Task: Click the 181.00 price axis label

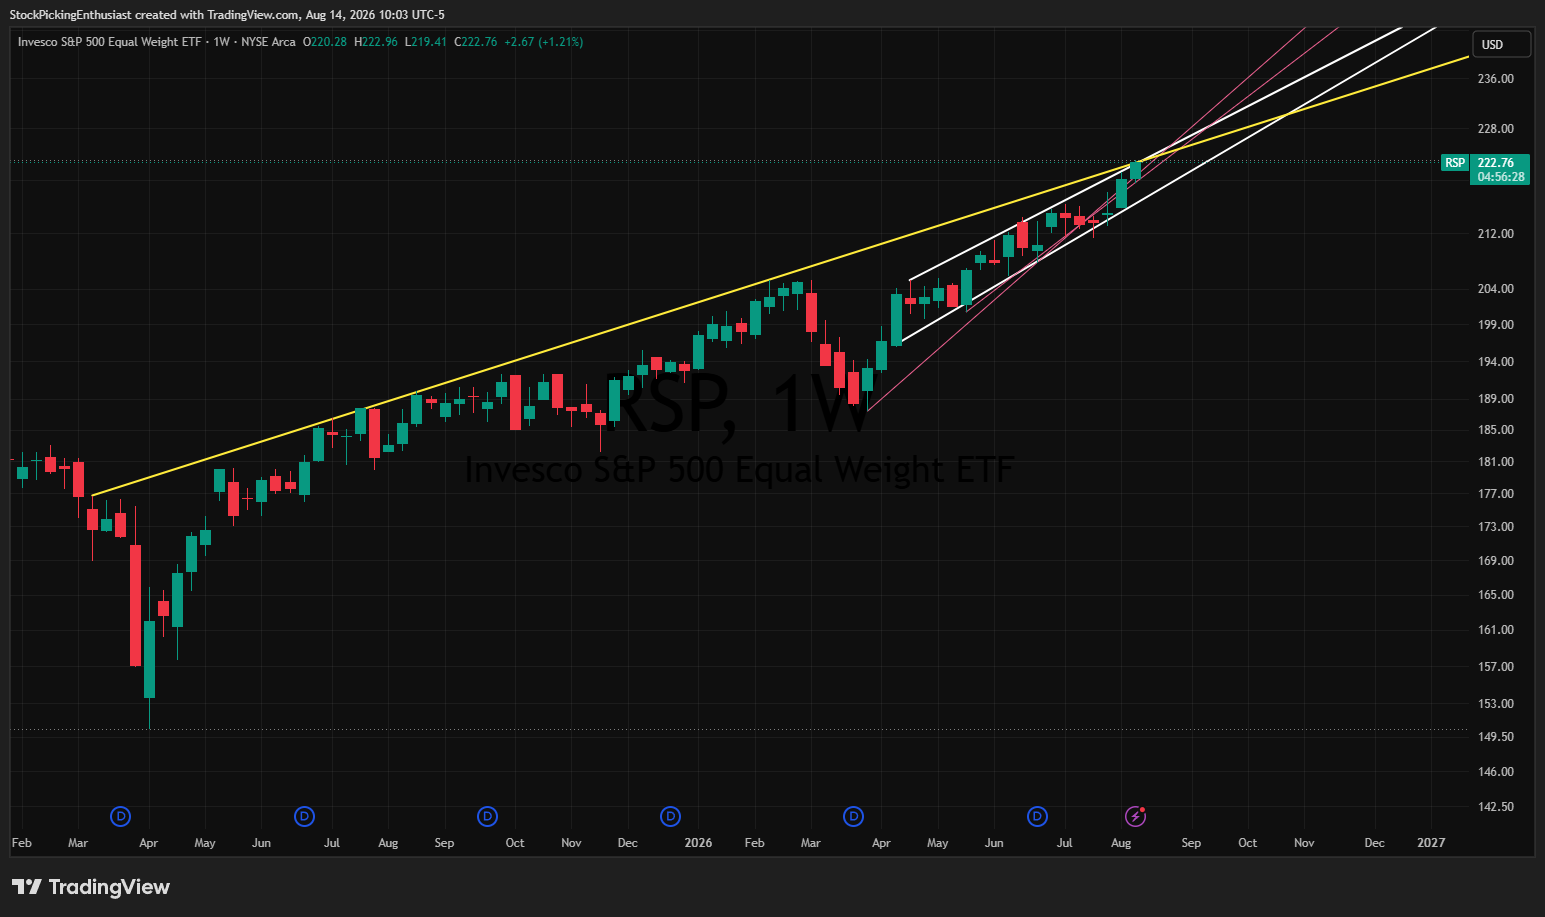Action: [x=1495, y=462]
